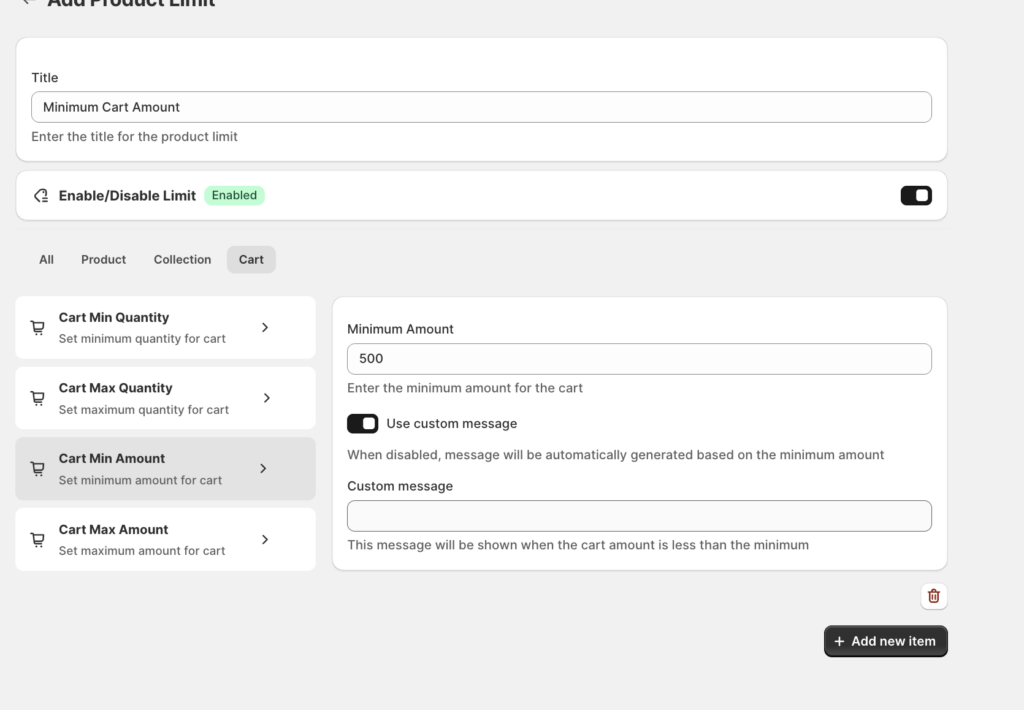Click the 'Use custom message' label
This screenshot has height=710, width=1024.
click(452, 423)
